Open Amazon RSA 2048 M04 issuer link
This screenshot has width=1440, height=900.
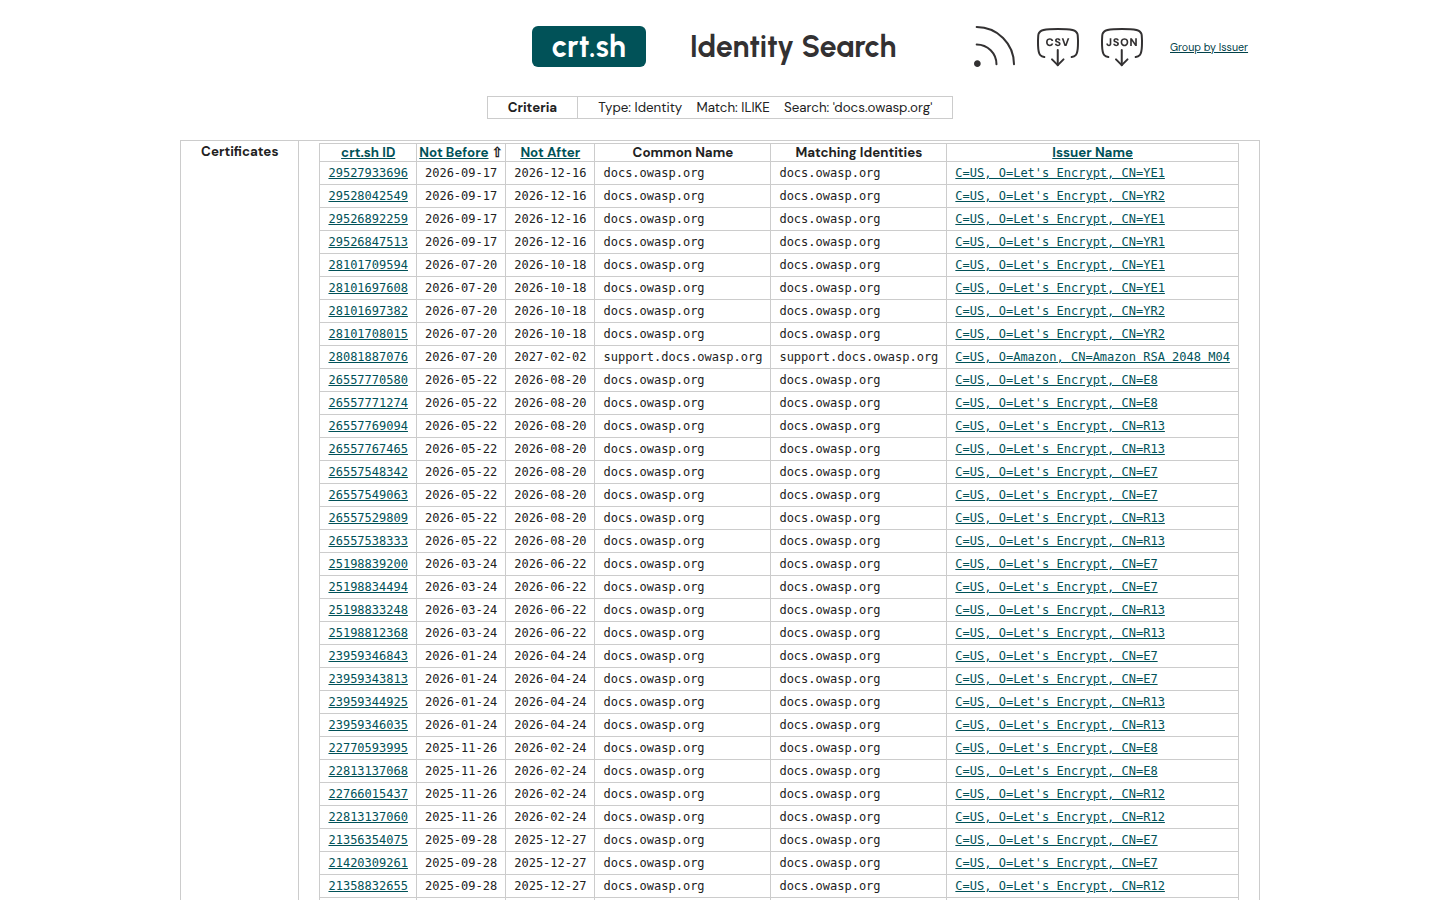click(x=1092, y=357)
